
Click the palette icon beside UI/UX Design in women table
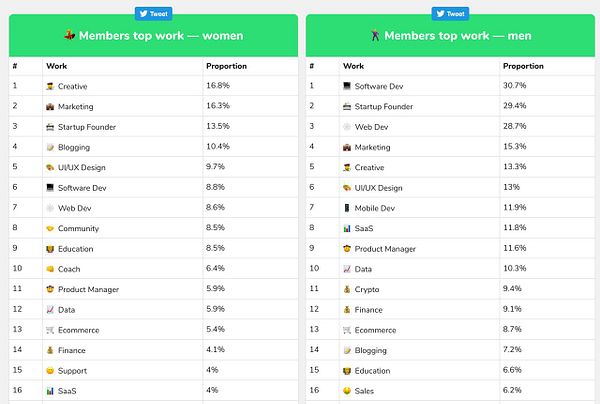(50, 167)
